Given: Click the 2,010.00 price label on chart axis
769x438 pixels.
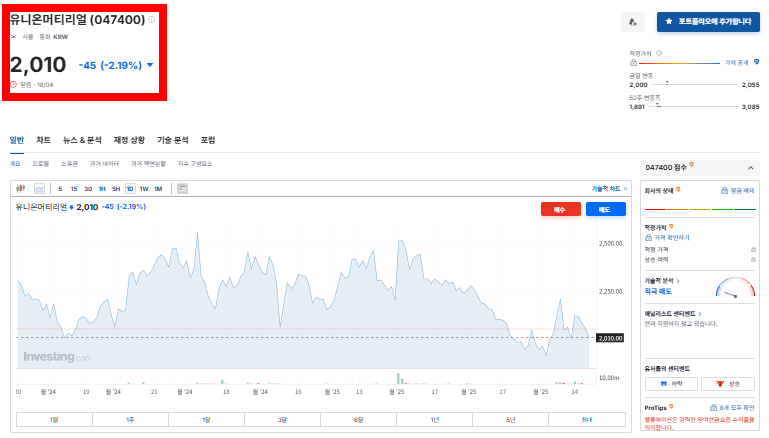Looking at the screenshot, I should (610, 338).
